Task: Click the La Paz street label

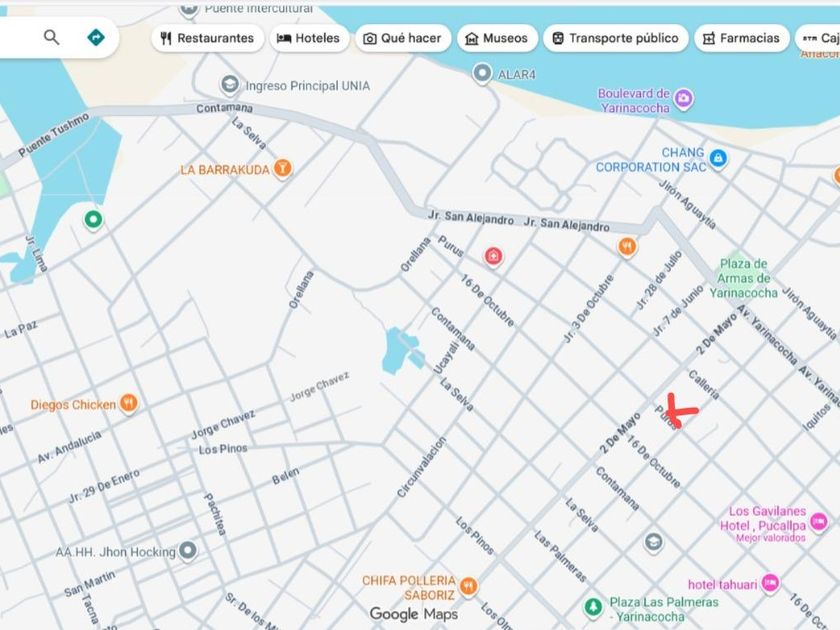Action: coord(21,329)
